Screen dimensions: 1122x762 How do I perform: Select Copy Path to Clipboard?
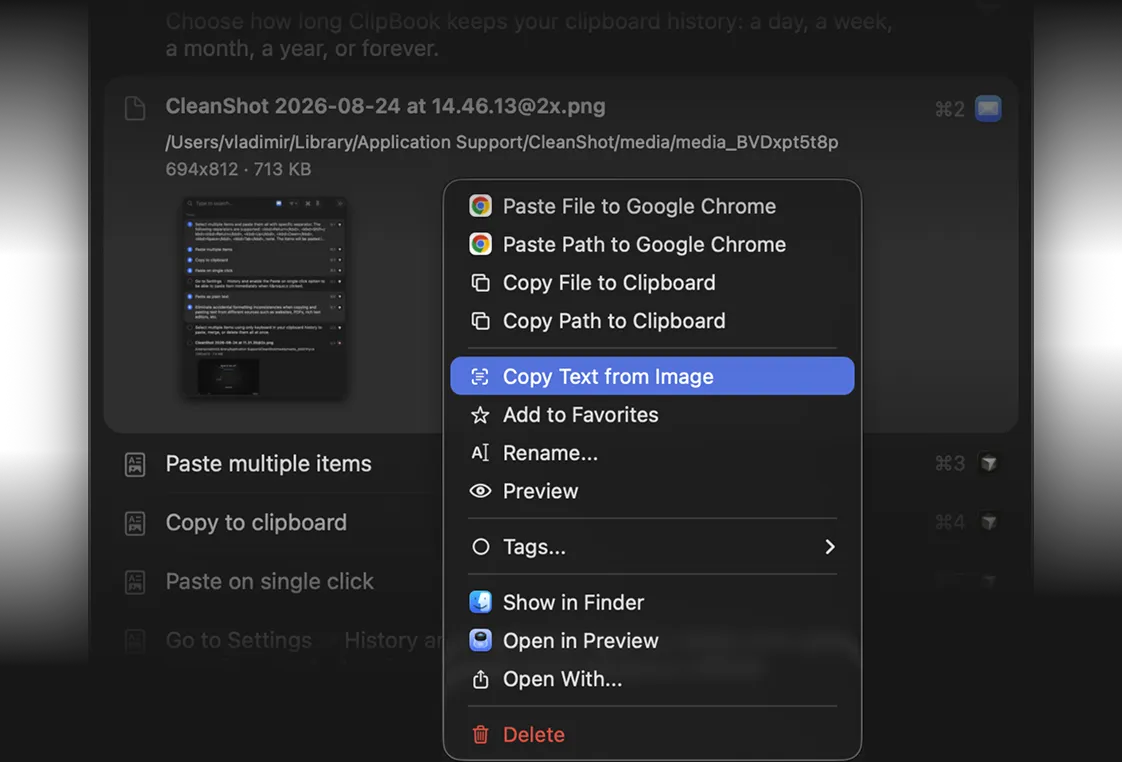(652, 321)
